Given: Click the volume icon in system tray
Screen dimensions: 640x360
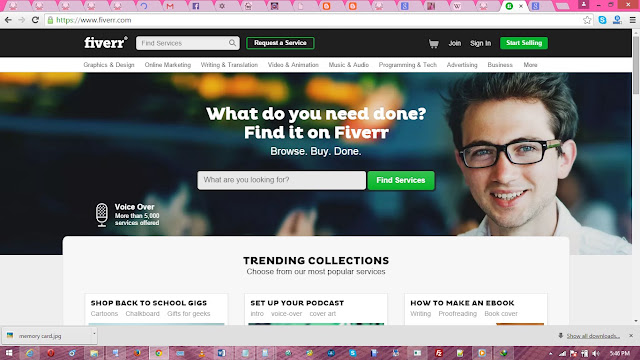Looking at the screenshot, I should tap(596, 353).
